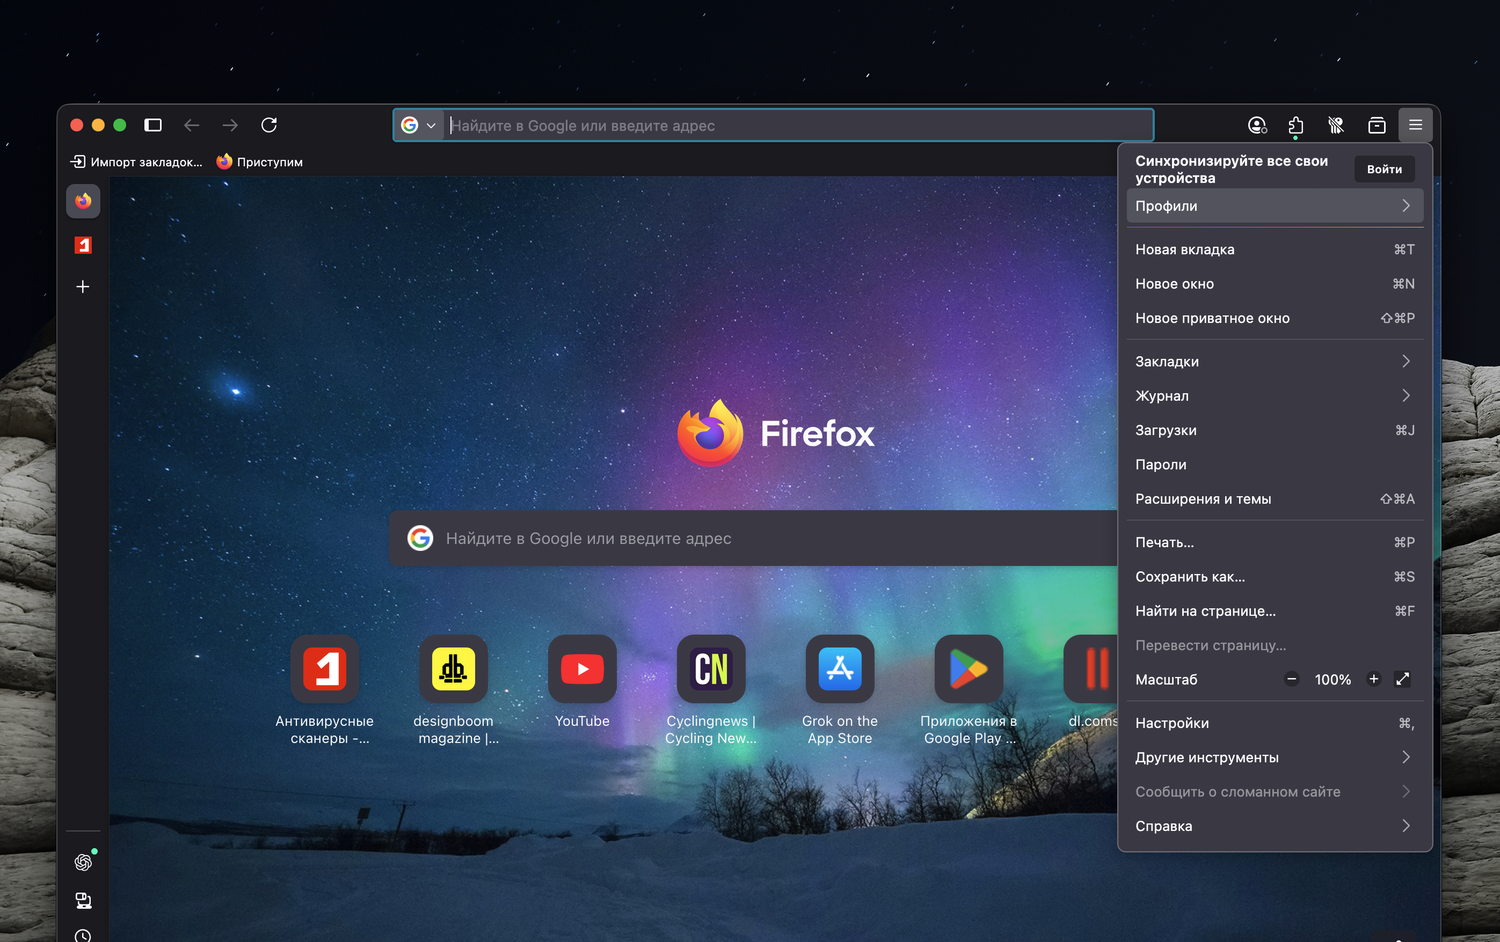Click the back navigation arrow
This screenshot has width=1500, height=942.
point(192,125)
